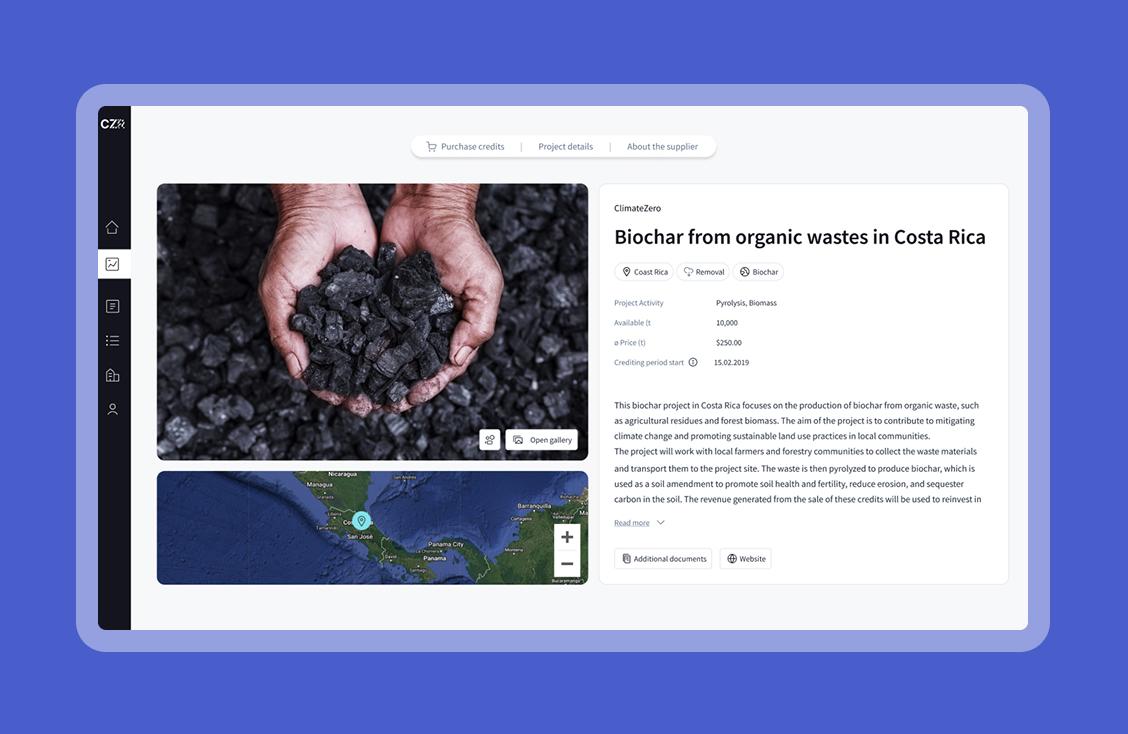Screen dimensions: 1128x734
Task: Click the CZR logo
Action: [113, 124]
